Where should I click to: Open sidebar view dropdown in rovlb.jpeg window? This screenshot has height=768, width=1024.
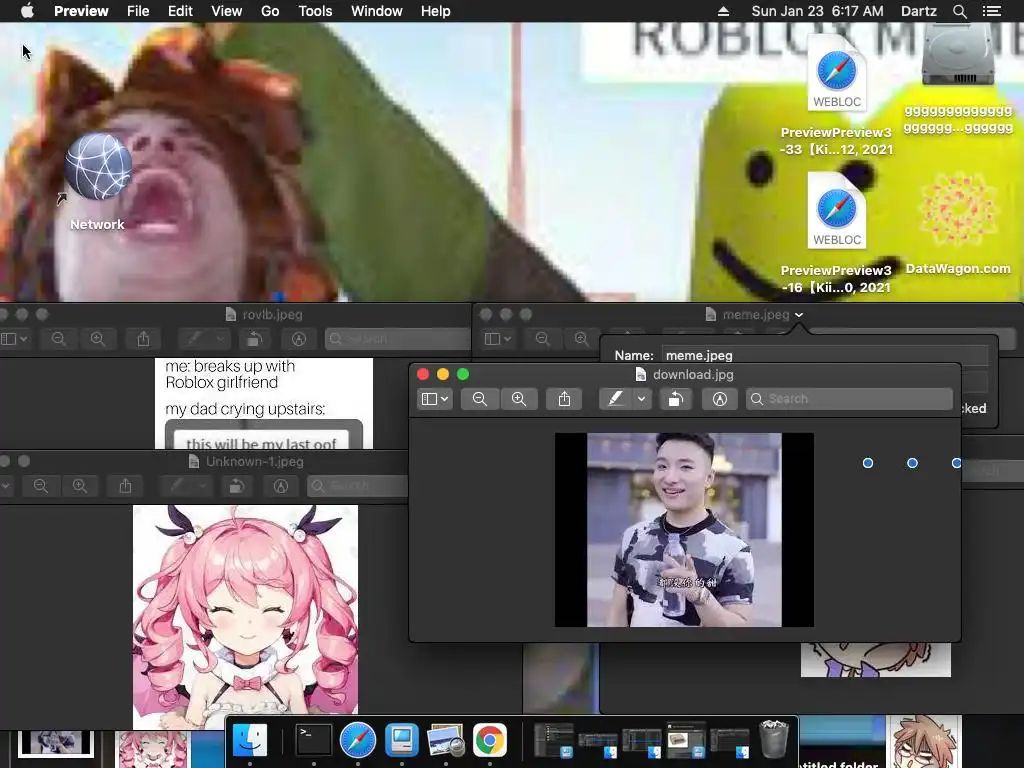tap(14, 339)
